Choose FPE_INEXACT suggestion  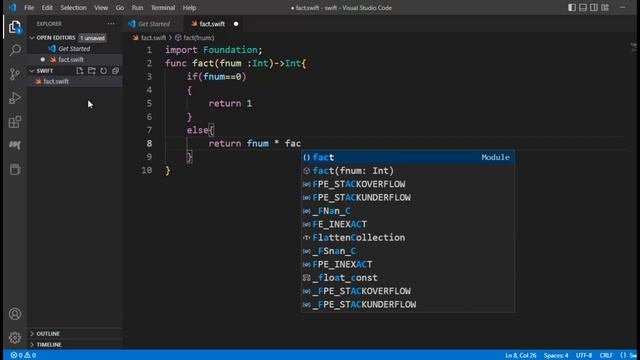coord(408,264)
